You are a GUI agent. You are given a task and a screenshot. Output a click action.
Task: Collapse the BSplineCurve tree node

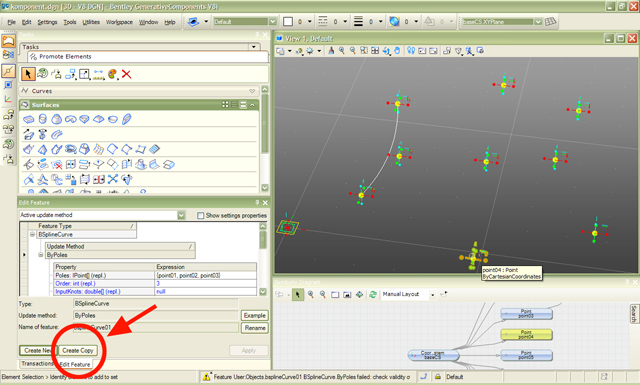click(x=32, y=234)
